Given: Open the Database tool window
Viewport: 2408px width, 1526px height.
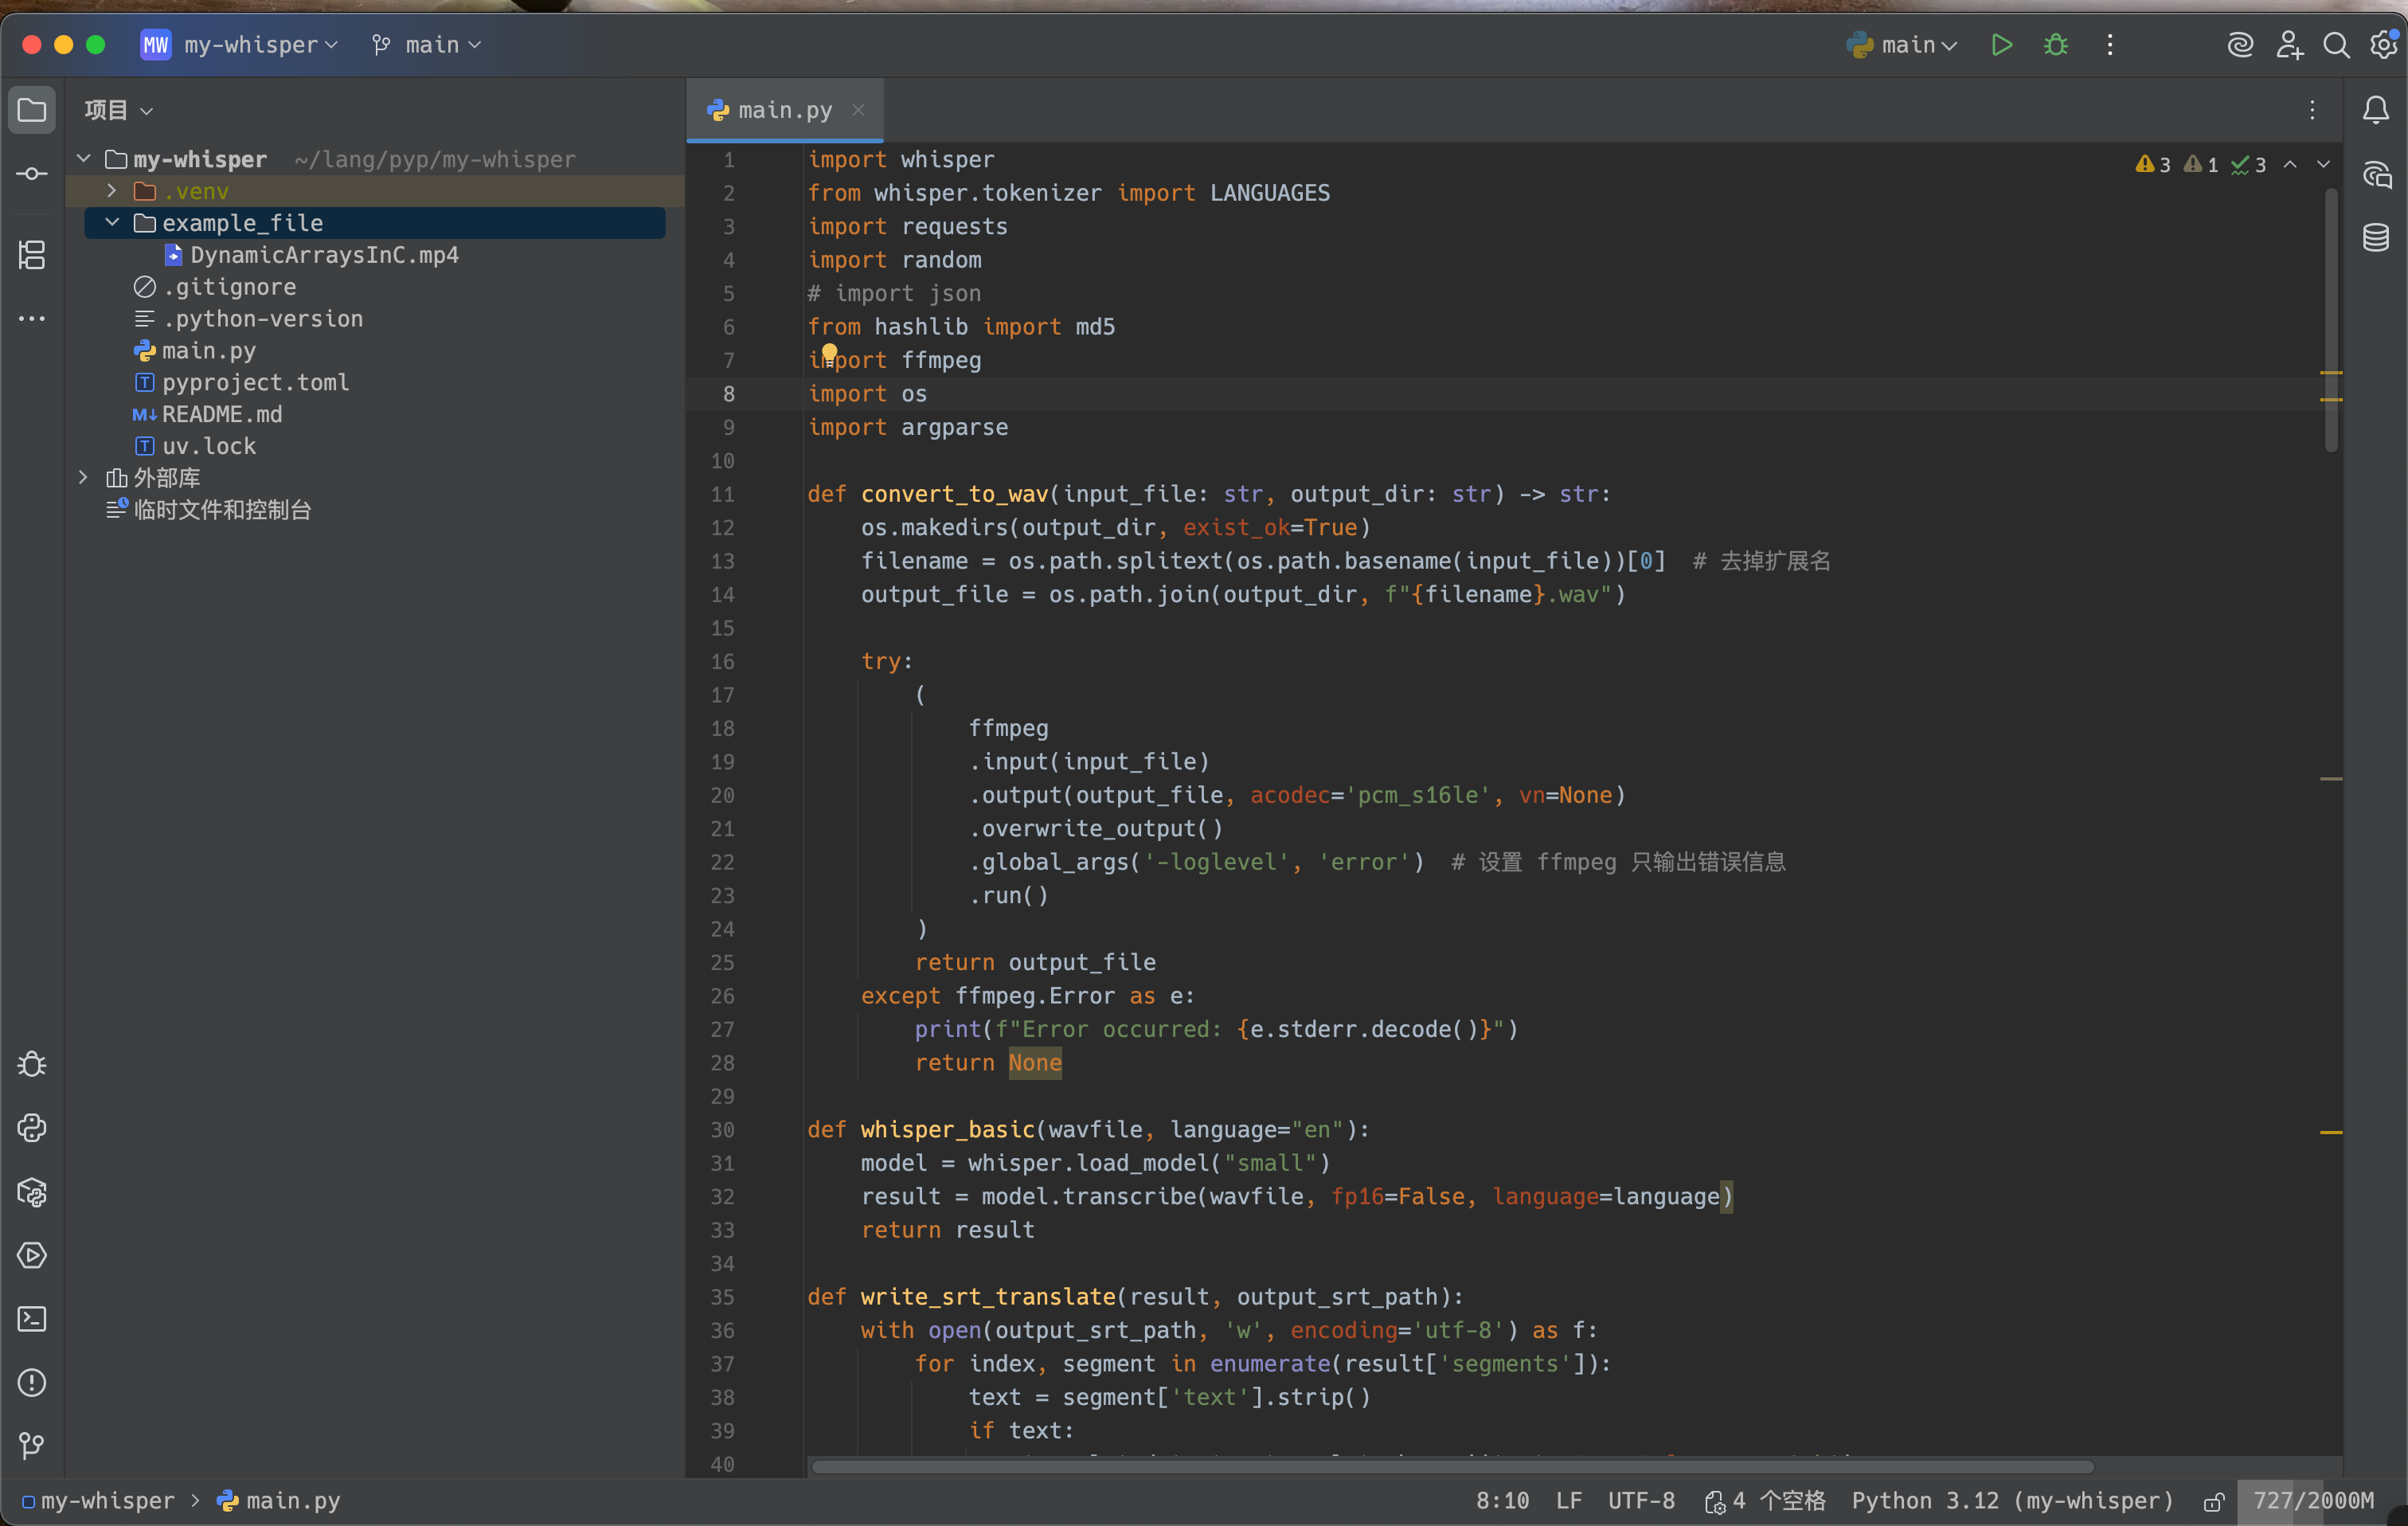Looking at the screenshot, I should pos(2376,238).
